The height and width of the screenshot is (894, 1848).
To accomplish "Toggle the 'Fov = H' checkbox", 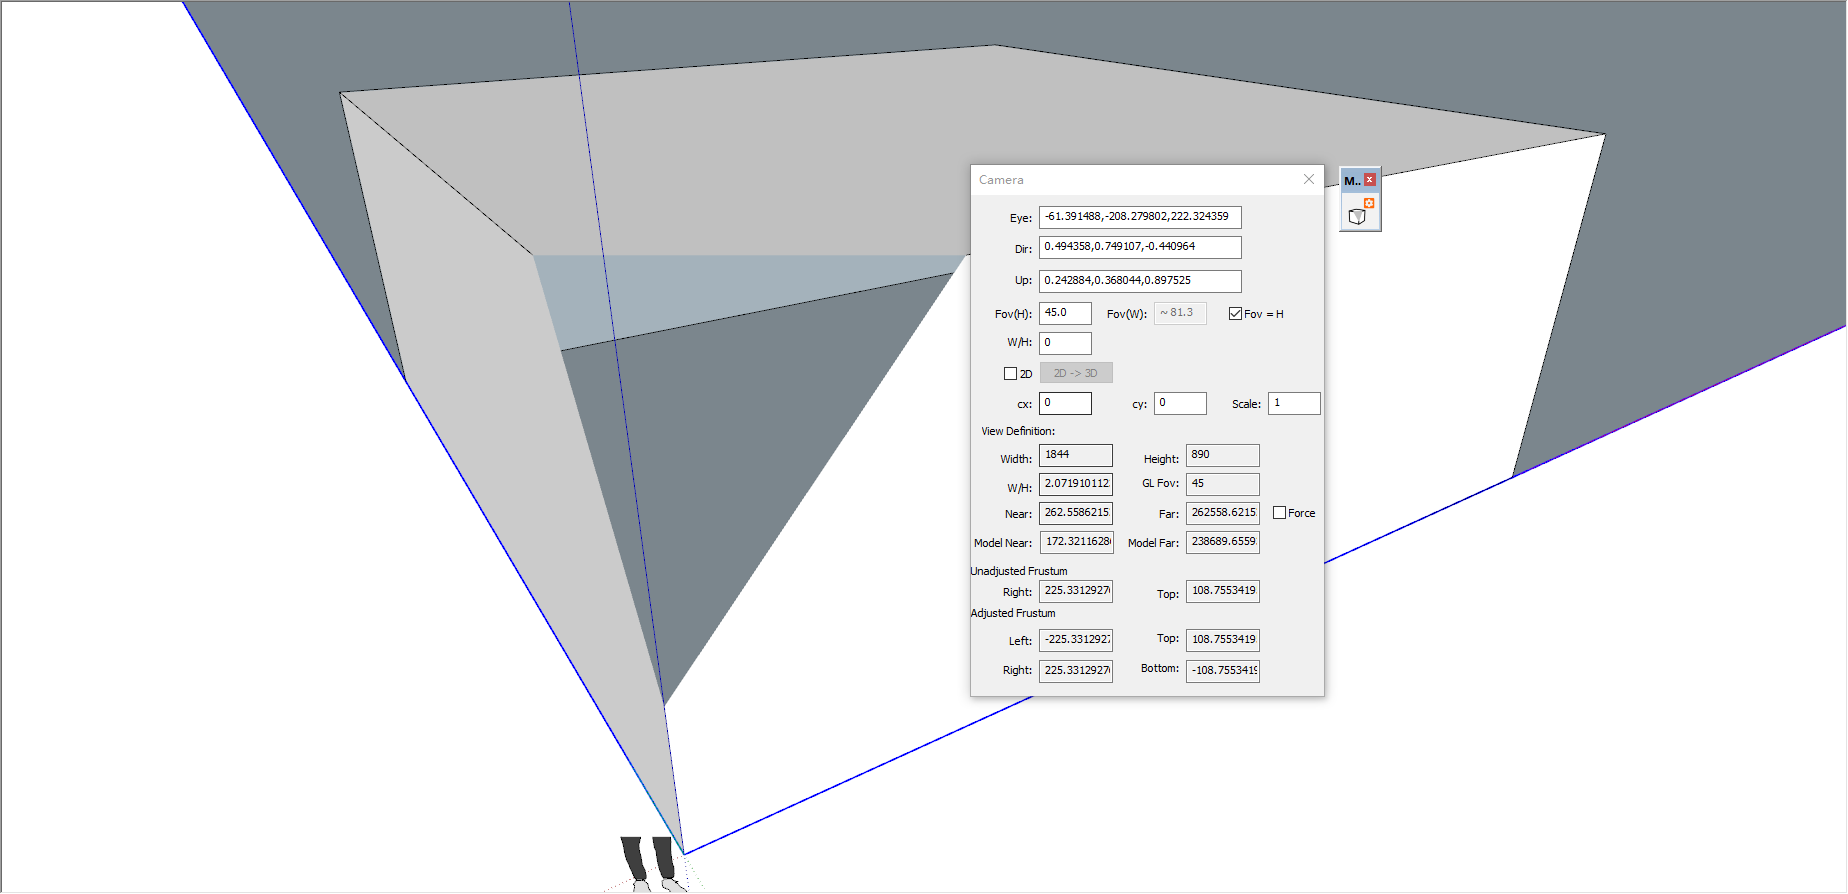I will 1235,314.
